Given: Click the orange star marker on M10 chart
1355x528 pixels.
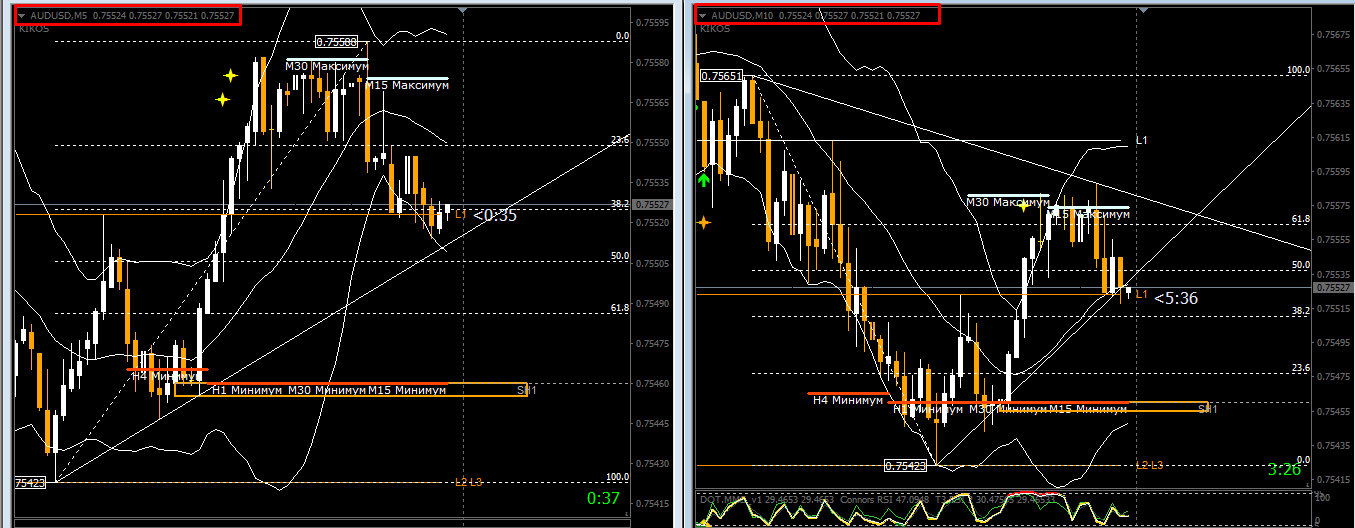Looking at the screenshot, I should pyautogui.click(x=705, y=223).
